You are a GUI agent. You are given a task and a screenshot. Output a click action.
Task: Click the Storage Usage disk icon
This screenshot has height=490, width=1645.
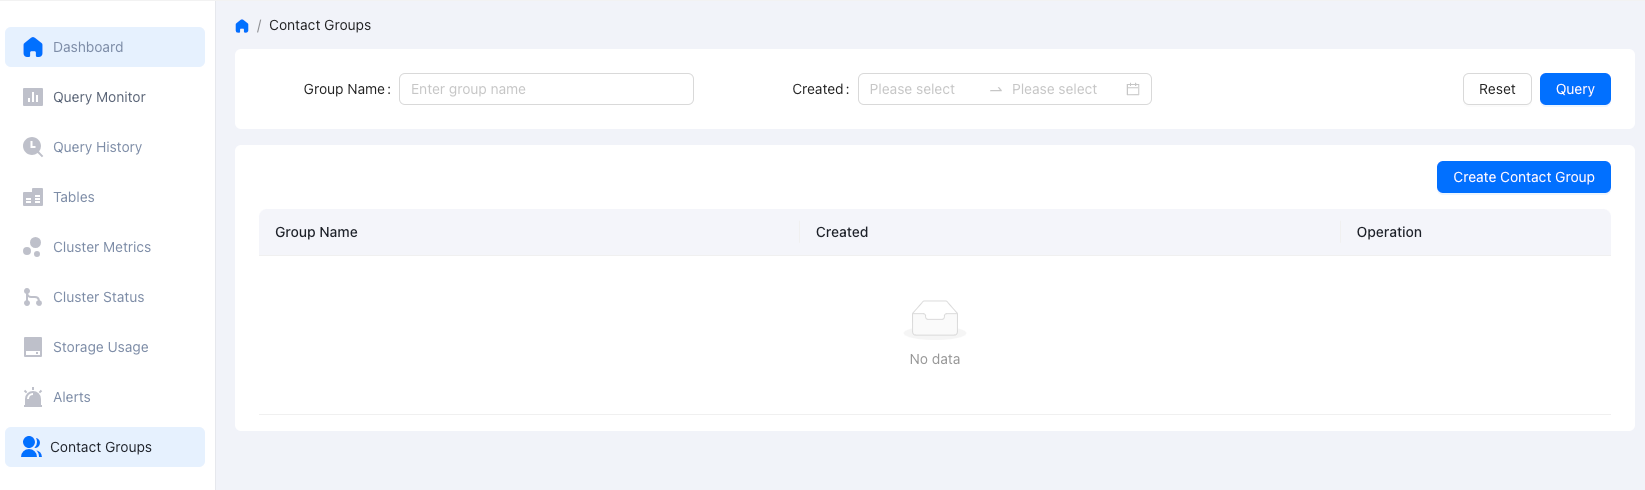point(33,347)
